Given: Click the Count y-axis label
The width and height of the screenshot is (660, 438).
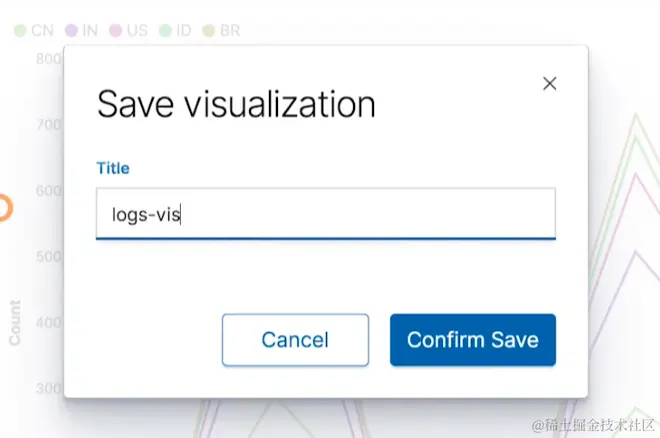Looking at the screenshot, I should (15, 322).
